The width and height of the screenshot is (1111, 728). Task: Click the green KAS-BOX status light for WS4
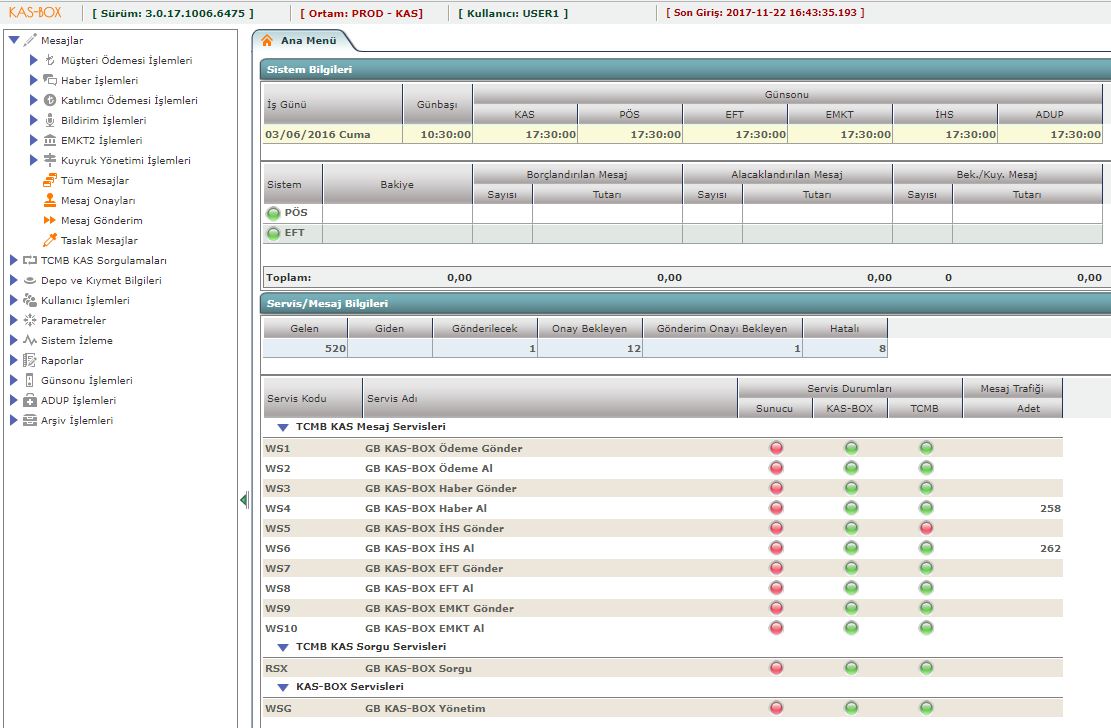coord(852,508)
